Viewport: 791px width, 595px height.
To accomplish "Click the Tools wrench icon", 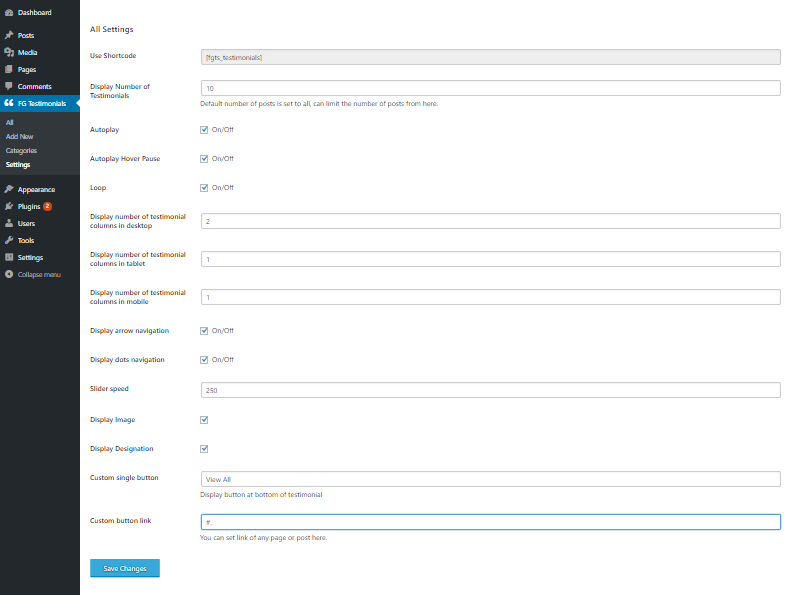I will tap(9, 240).
